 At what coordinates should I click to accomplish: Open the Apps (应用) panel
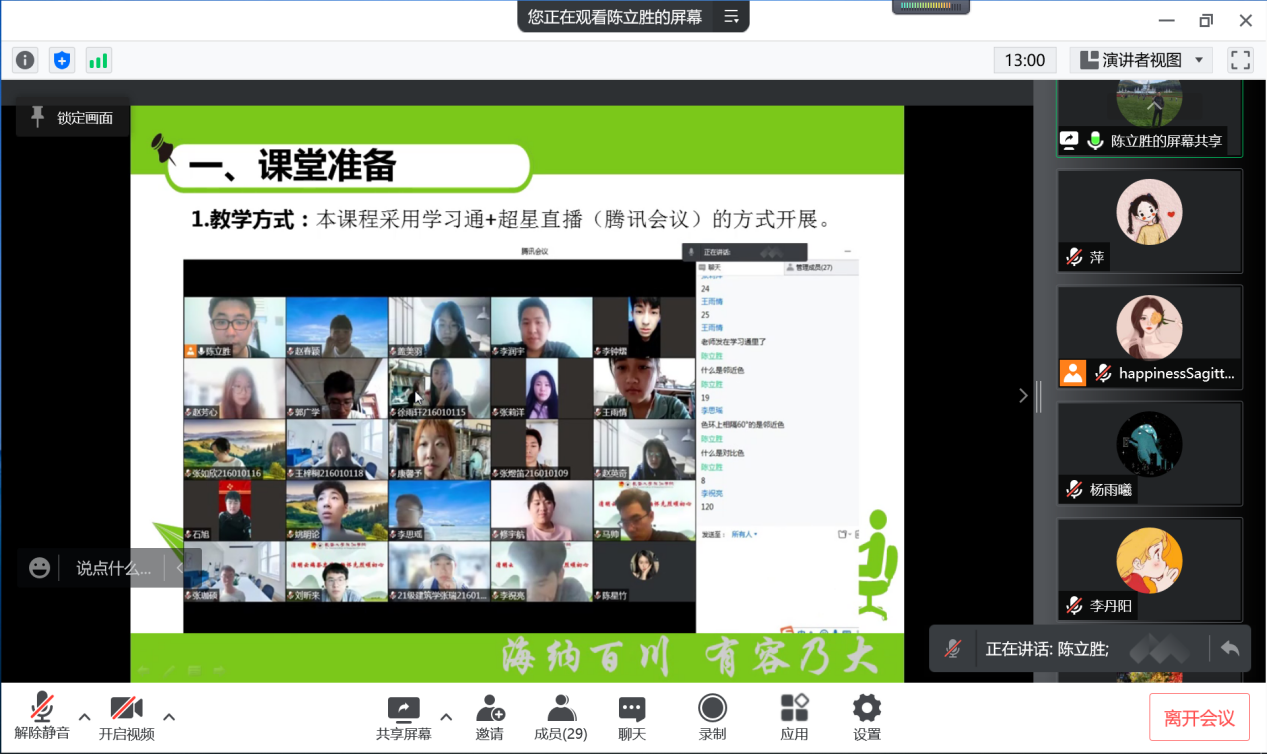point(794,717)
